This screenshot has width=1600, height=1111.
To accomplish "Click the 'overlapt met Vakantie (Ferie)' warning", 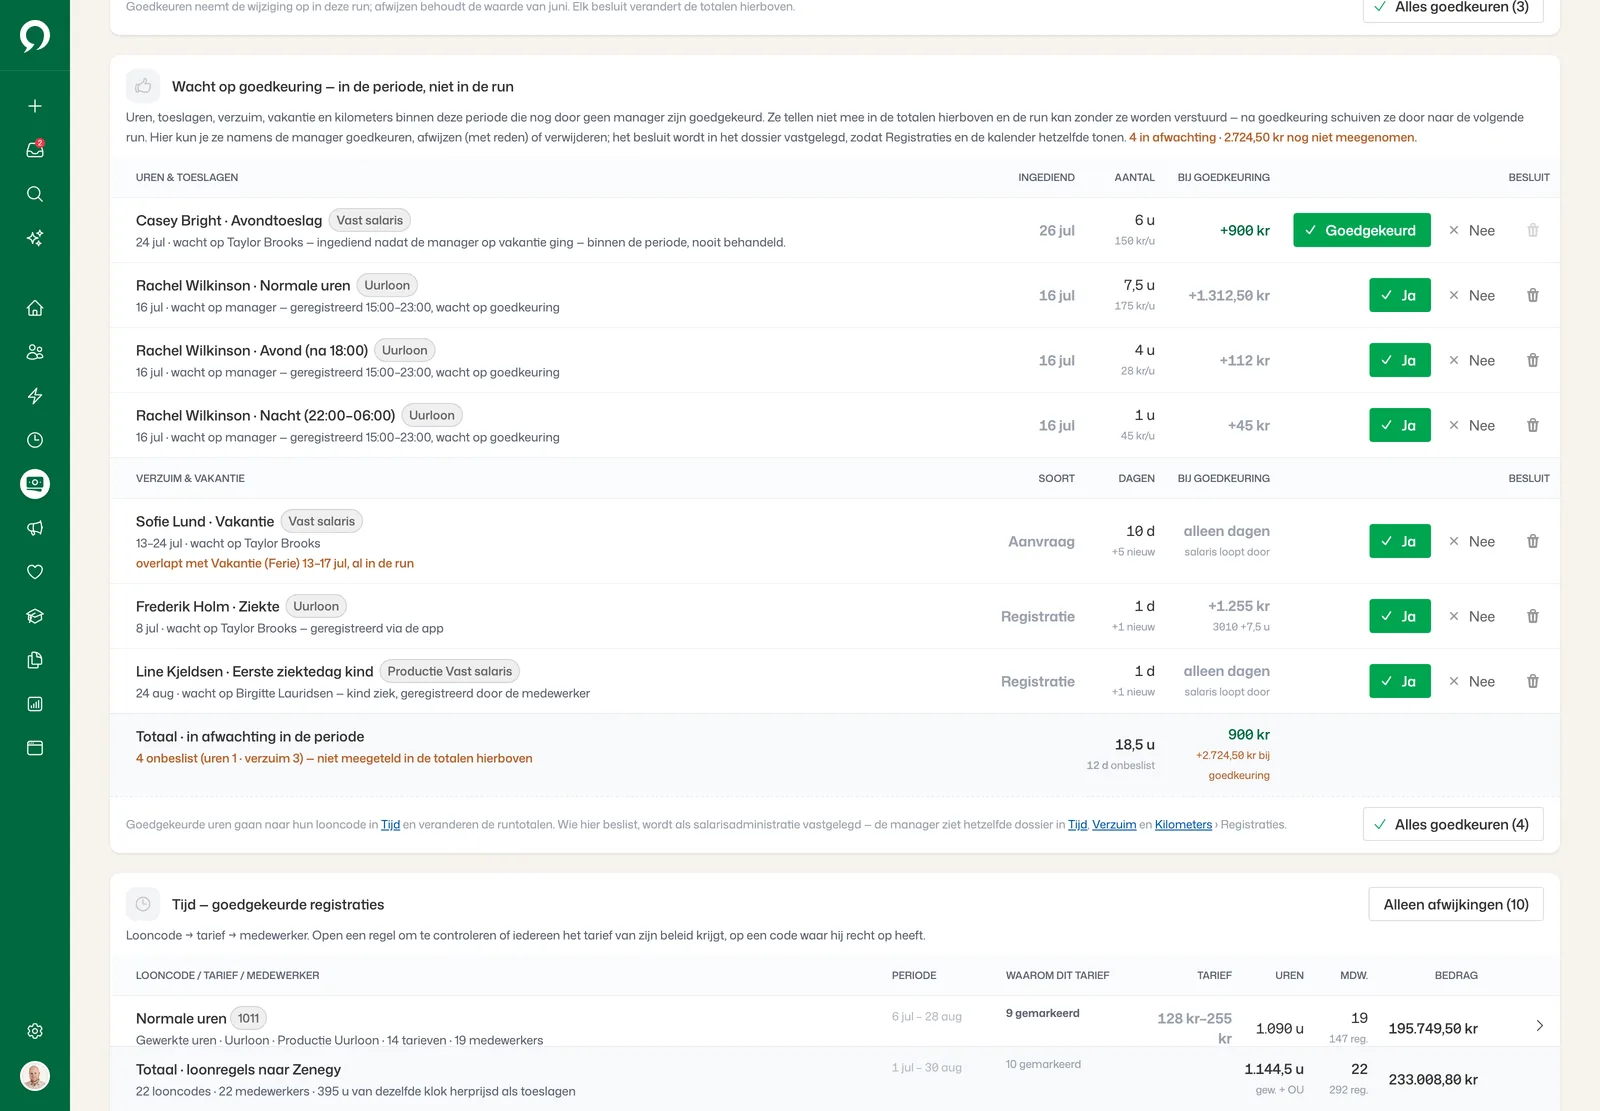I will tap(275, 563).
